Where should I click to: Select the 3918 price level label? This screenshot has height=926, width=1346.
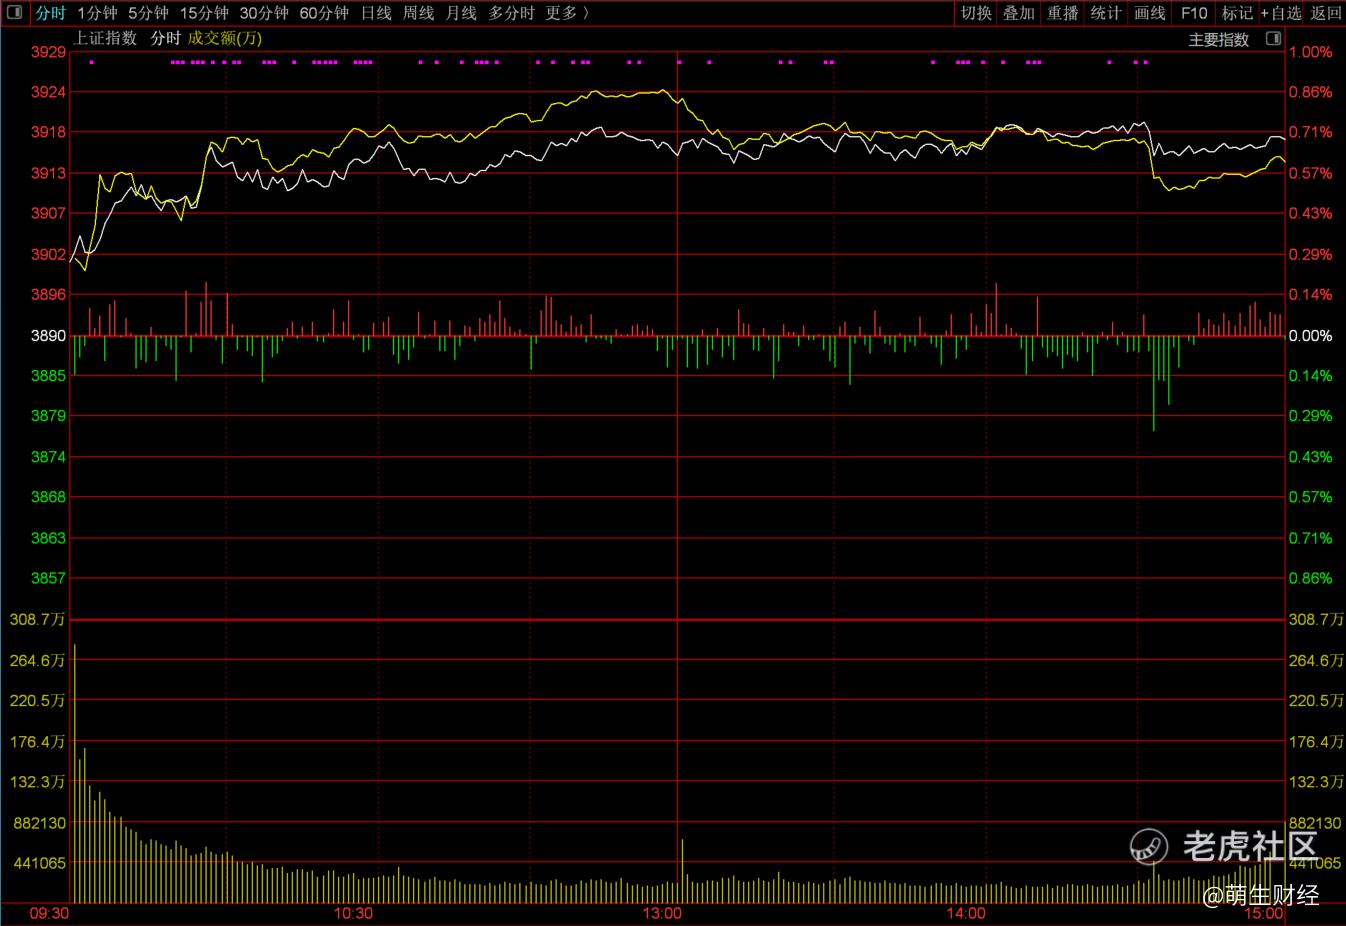[x=48, y=132]
